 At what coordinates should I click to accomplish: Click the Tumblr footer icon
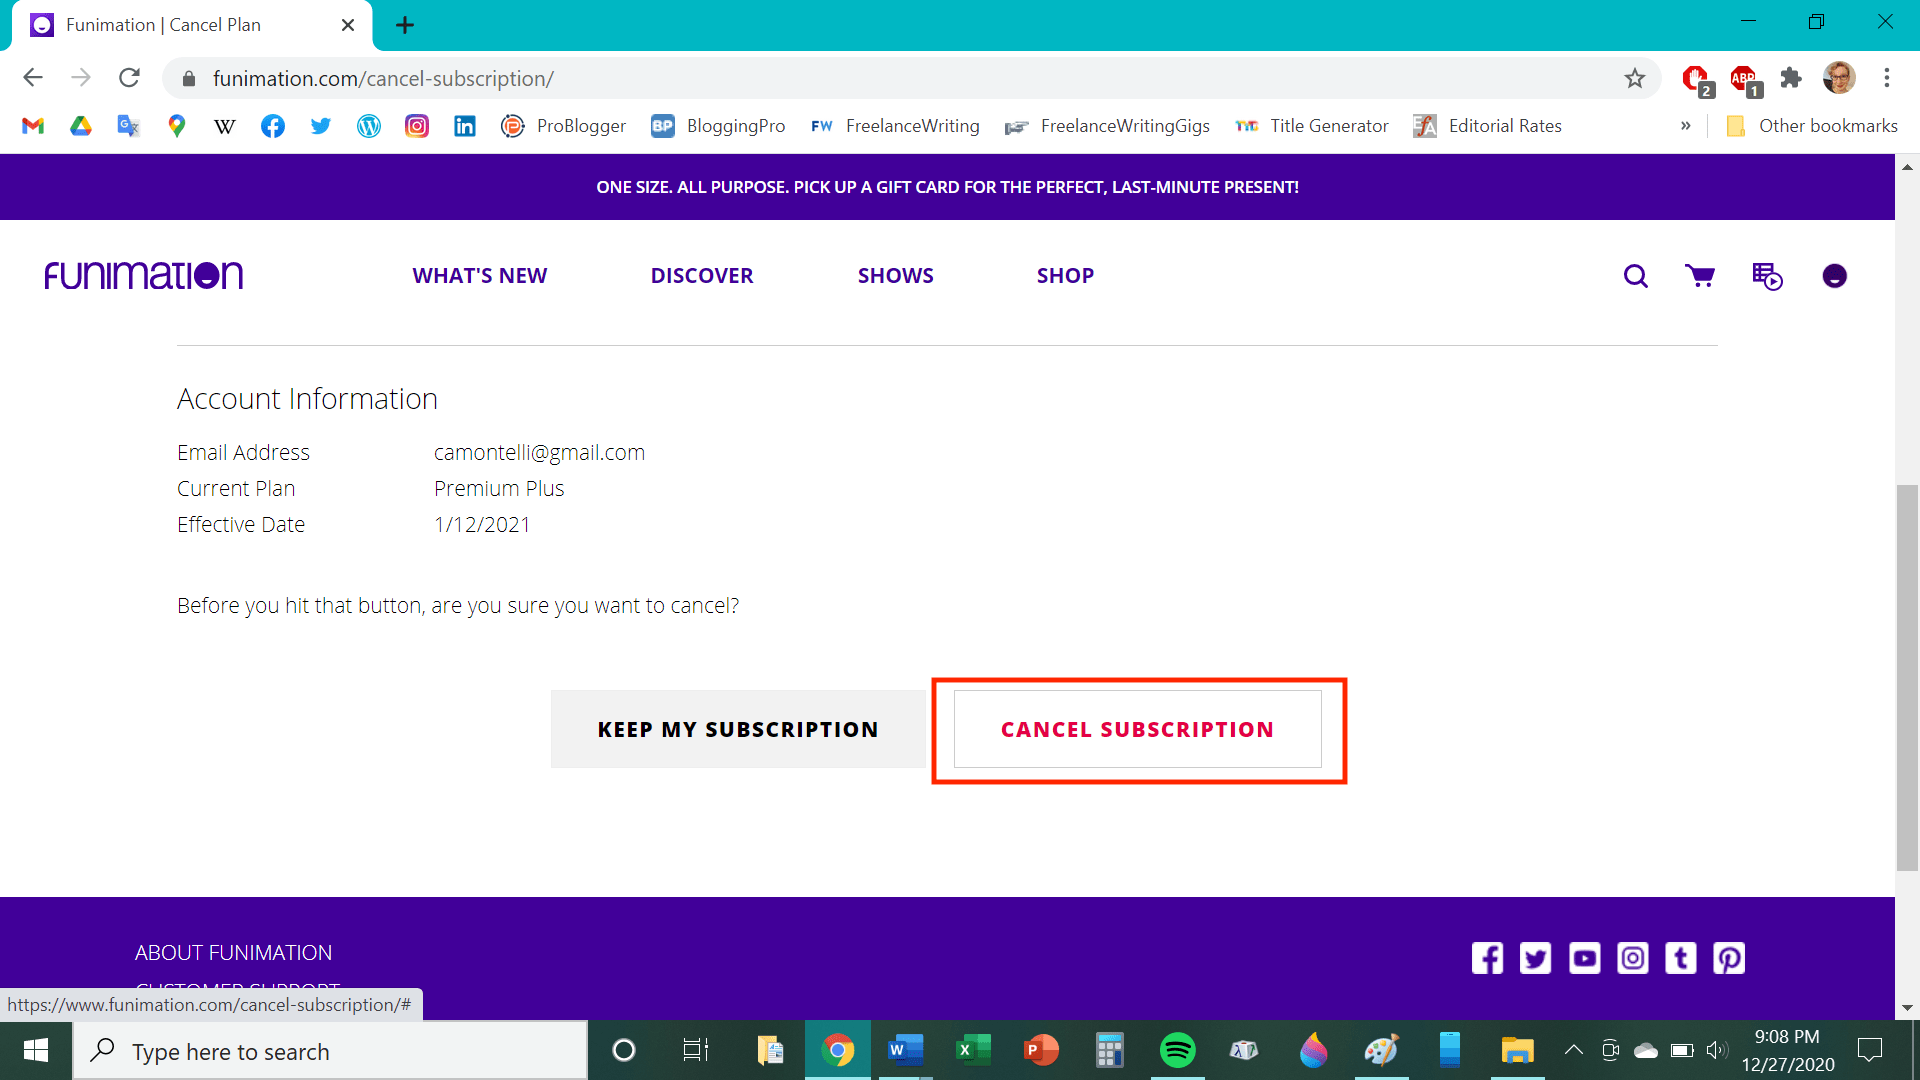coord(1681,958)
